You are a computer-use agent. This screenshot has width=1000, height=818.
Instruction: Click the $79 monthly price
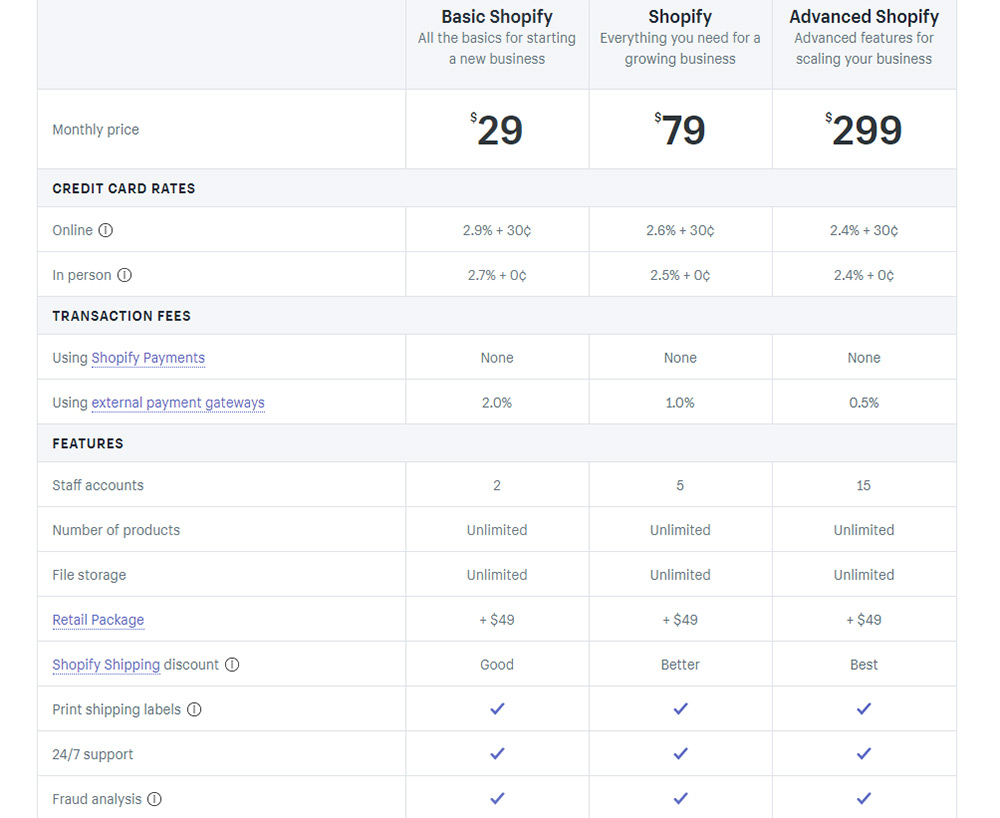tap(680, 129)
